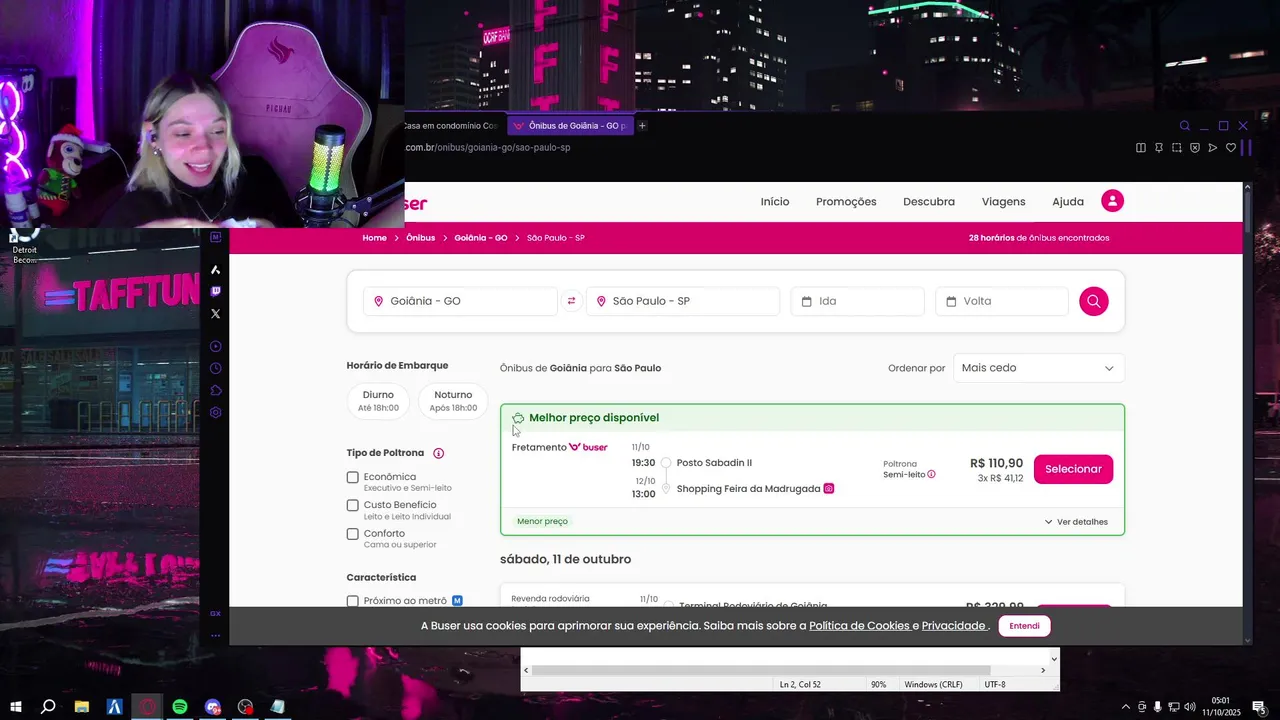Open the browser tab search magnifier

coord(1185,126)
